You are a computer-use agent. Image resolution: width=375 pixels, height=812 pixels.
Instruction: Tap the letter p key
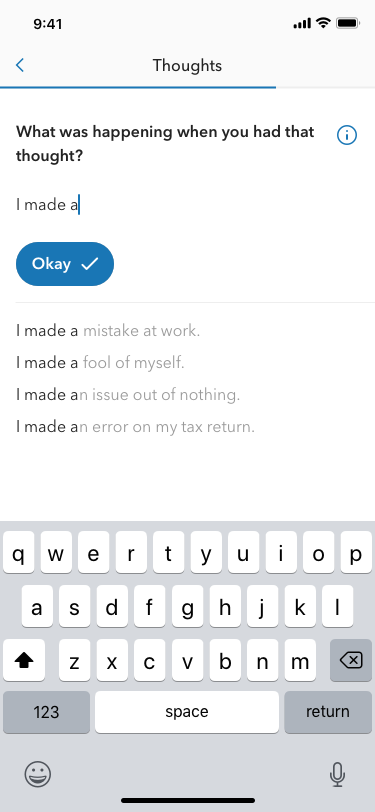[x=356, y=552]
